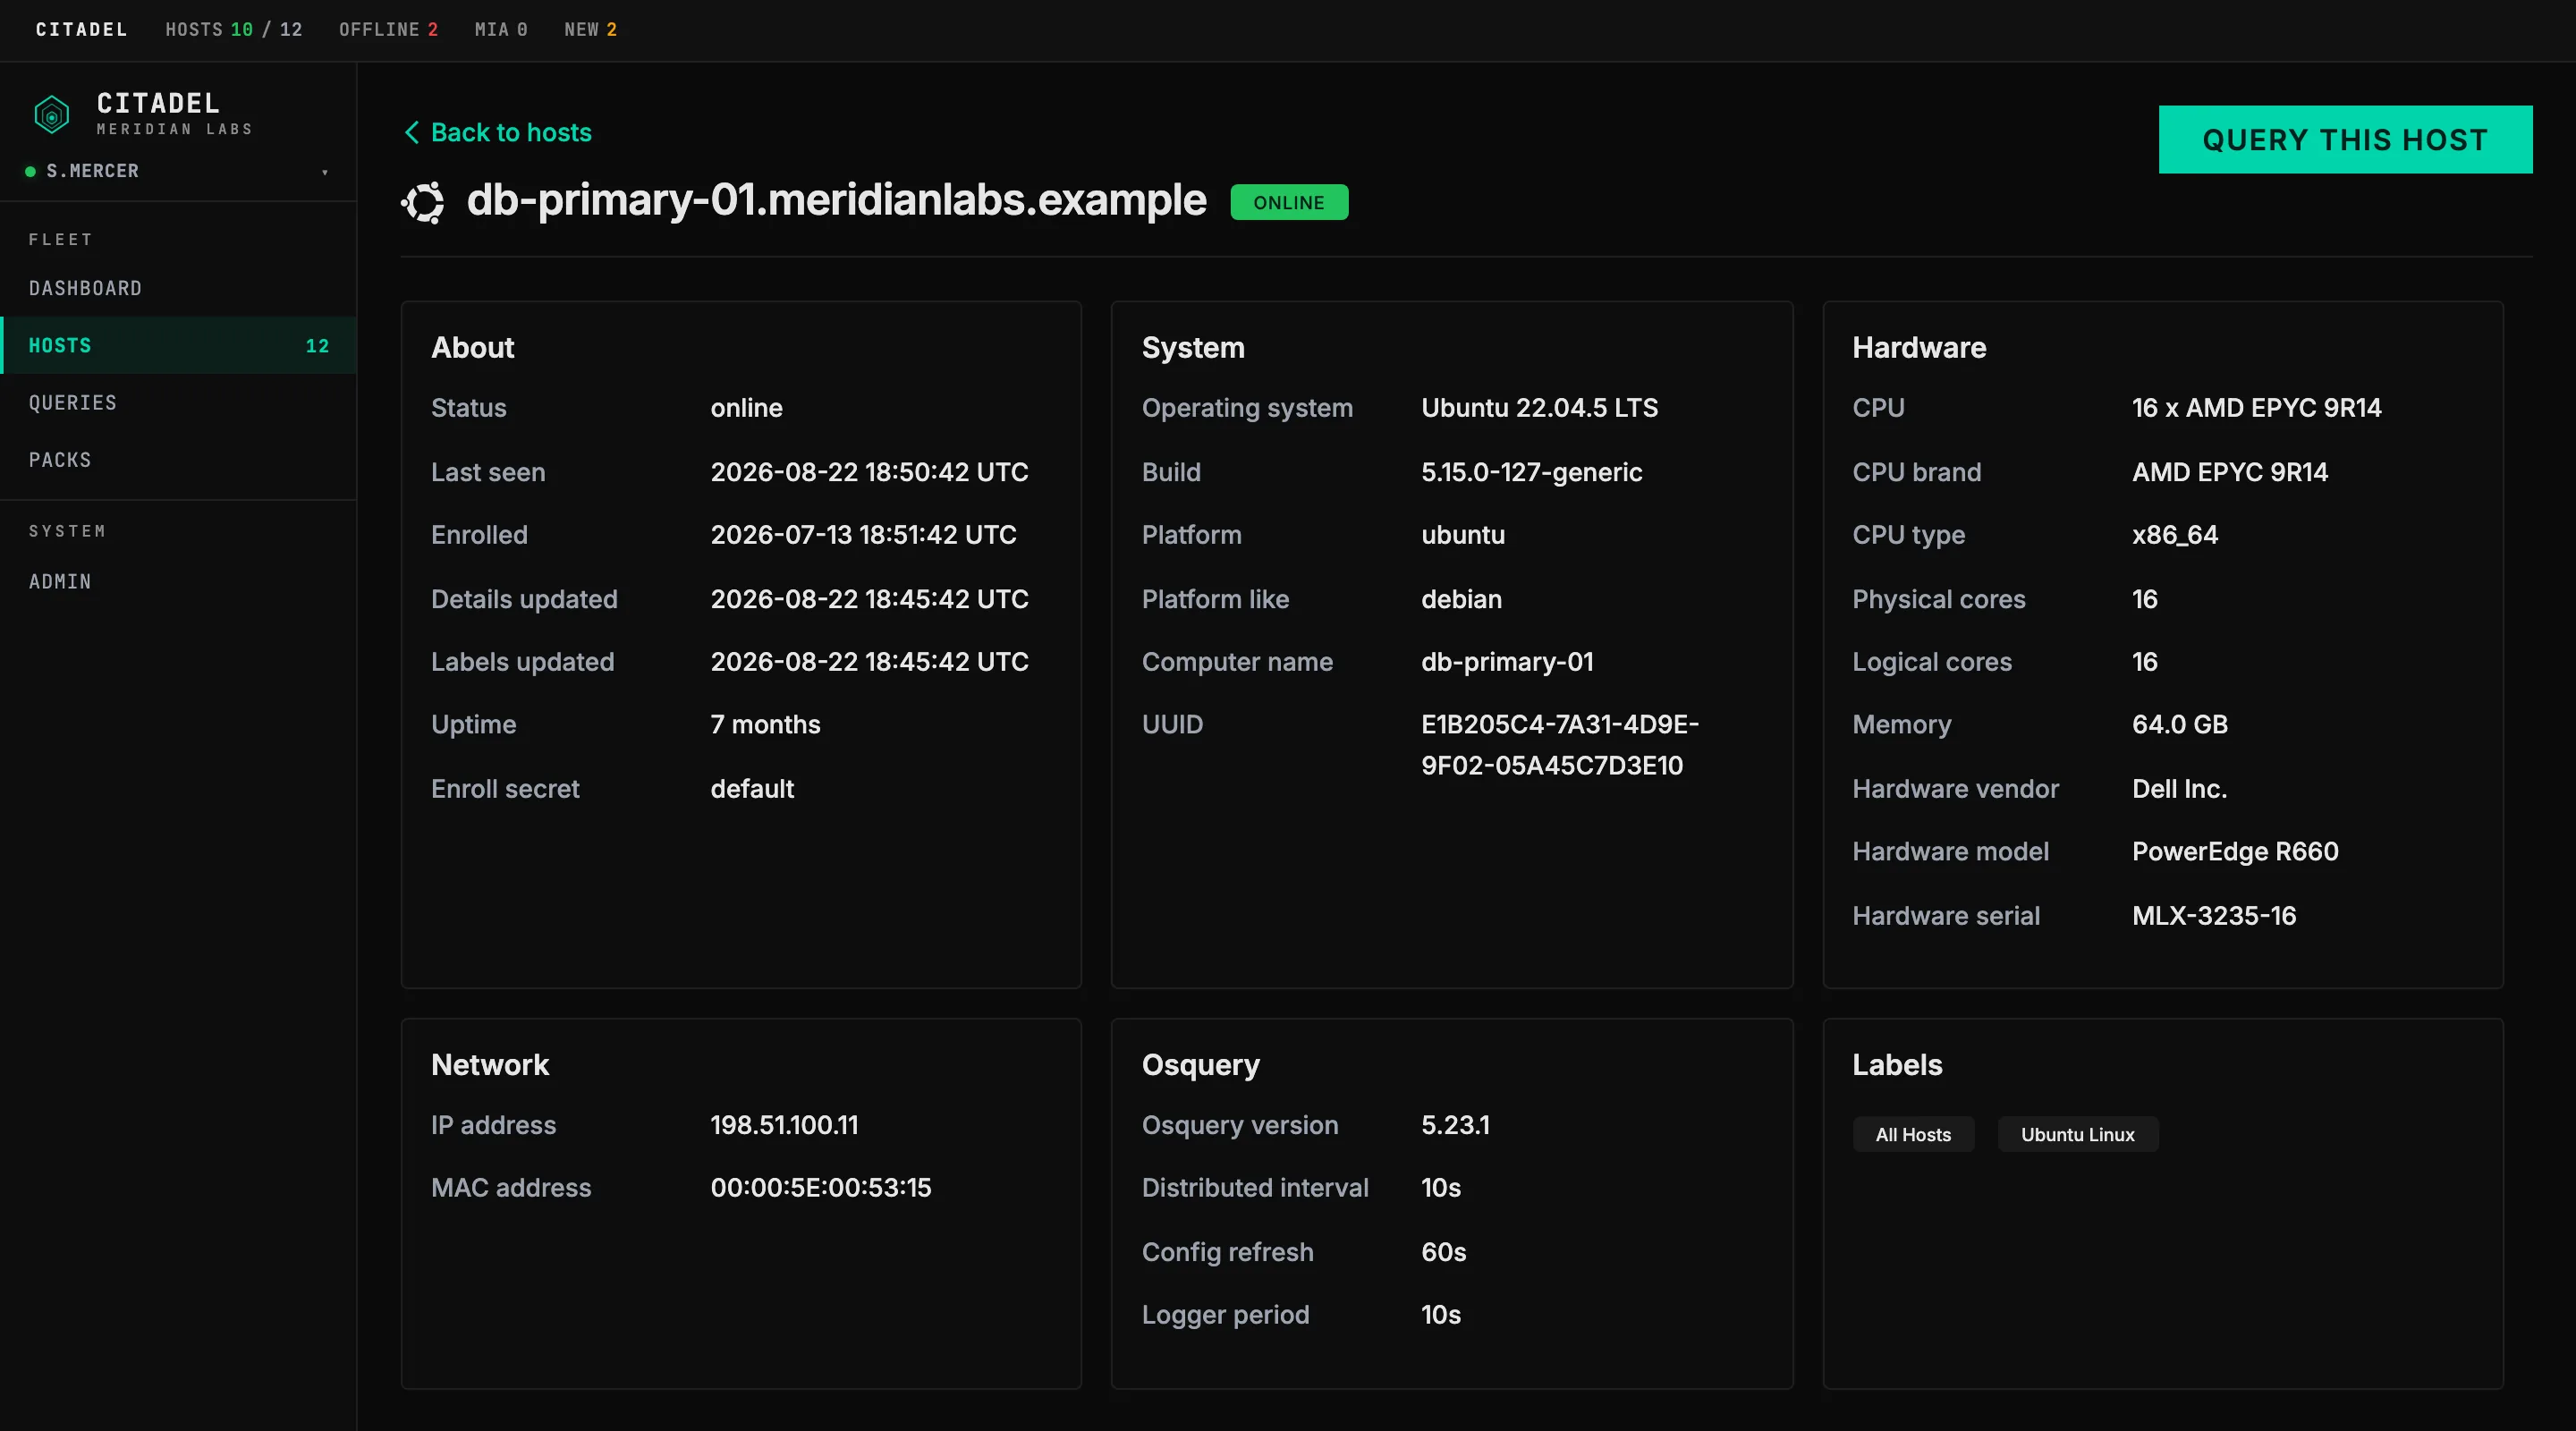
Task: Click Status value online in About
Action: point(746,408)
